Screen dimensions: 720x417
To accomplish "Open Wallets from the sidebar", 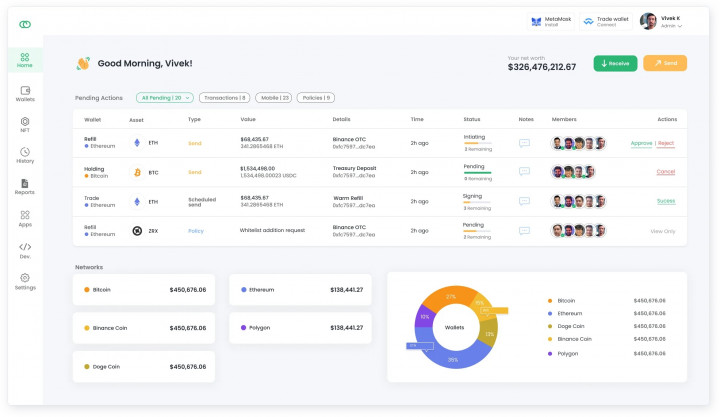I will (x=25, y=91).
